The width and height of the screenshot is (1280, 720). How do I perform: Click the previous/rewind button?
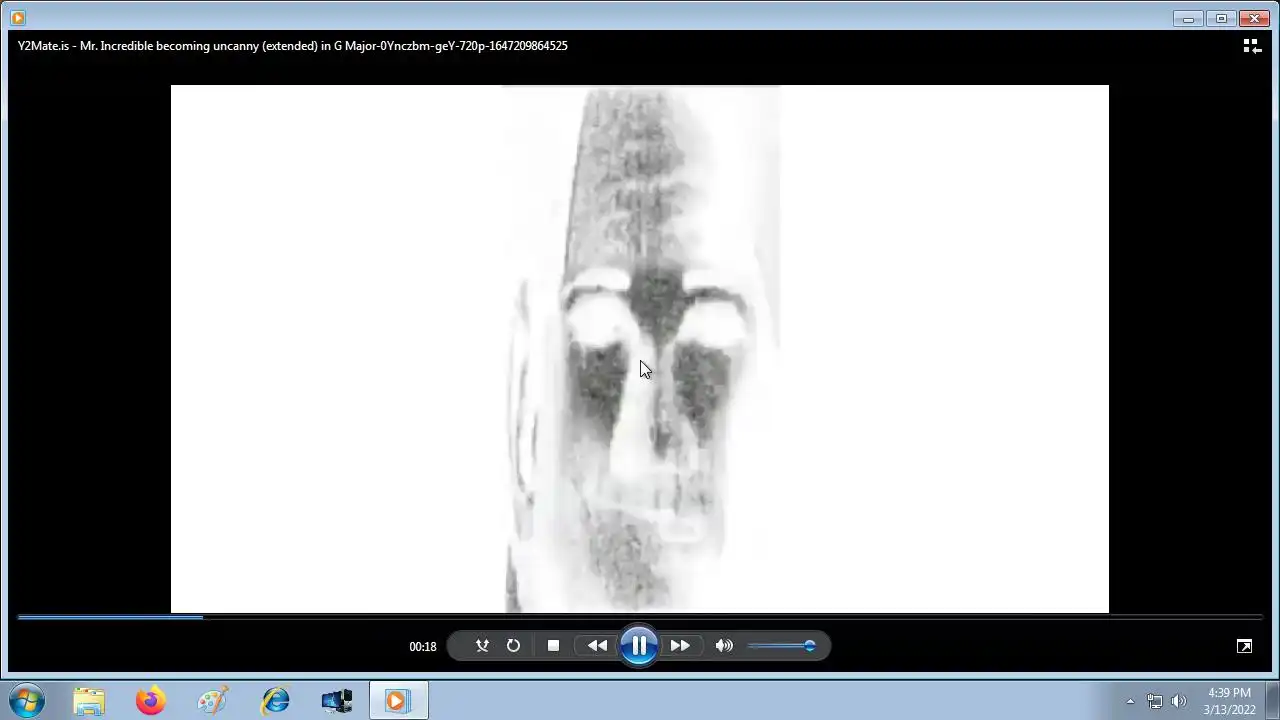pyautogui.click(x=597, y=646)
